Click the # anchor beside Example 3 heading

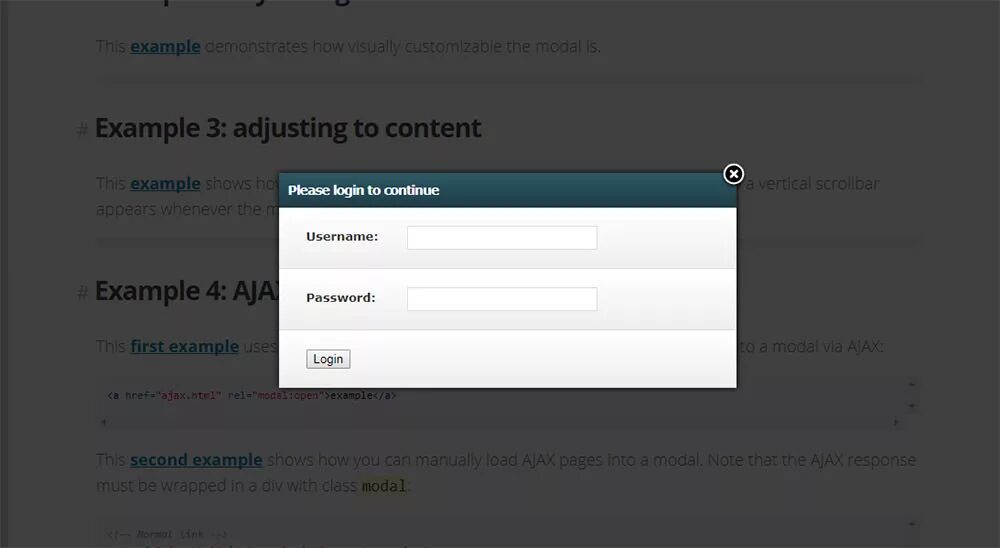tap(83, 130)
